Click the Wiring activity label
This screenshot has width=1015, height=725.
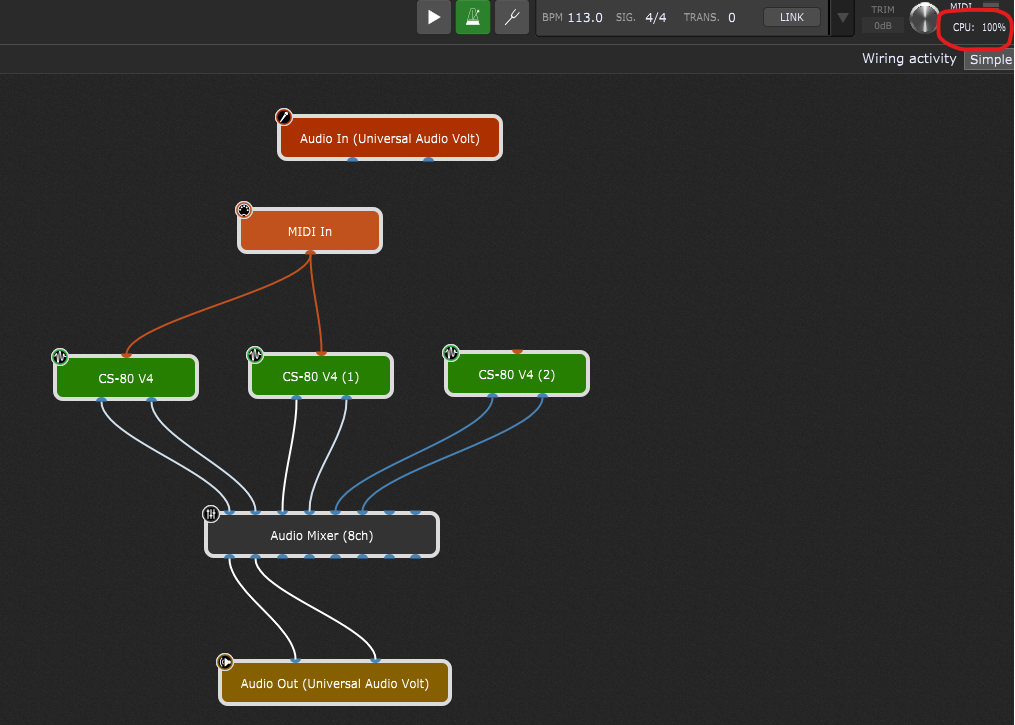pyautogui.click(x=909, y=58)
